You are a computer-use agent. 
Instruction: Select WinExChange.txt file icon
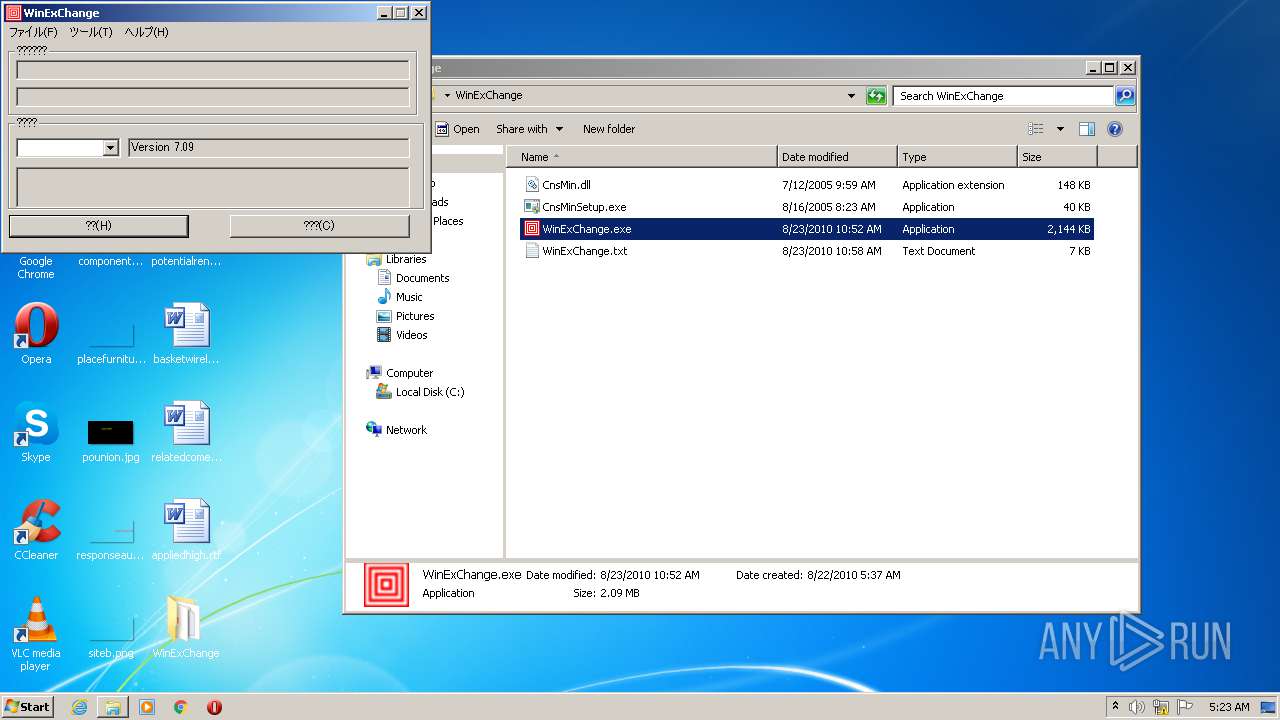click(532, 251)
